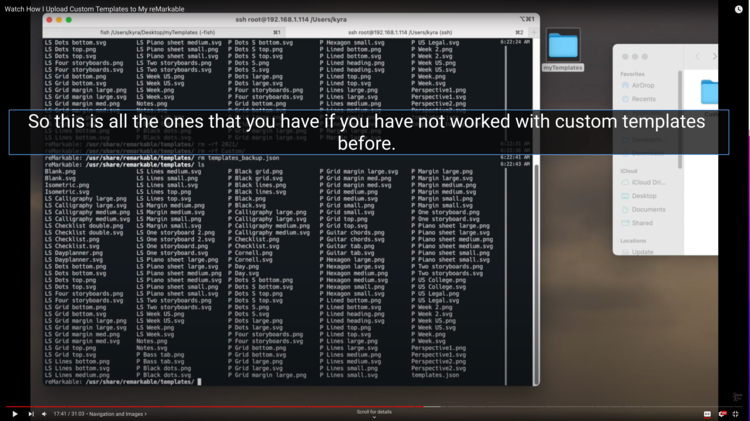
Task: Click the Watch Later clock icon
Action: click(739, 9)
